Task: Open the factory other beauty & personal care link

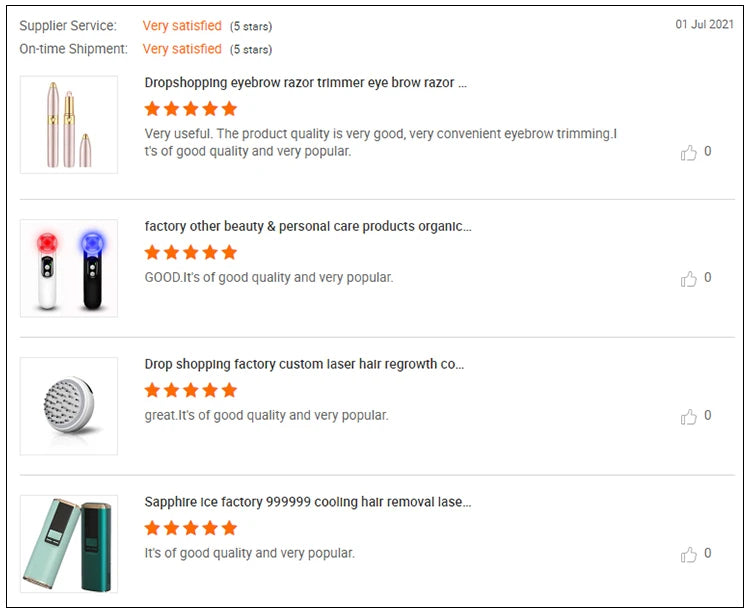Action: click(308, 226)
